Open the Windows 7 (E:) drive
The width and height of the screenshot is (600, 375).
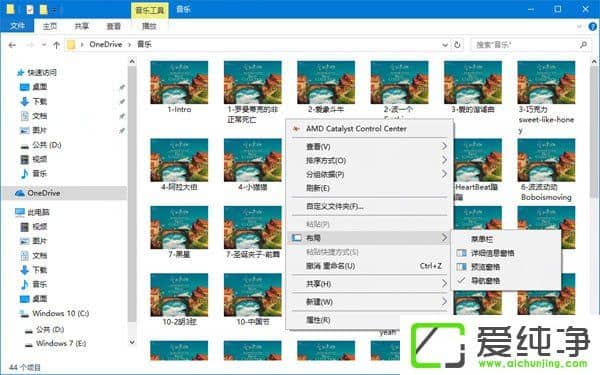coord(55,344)
